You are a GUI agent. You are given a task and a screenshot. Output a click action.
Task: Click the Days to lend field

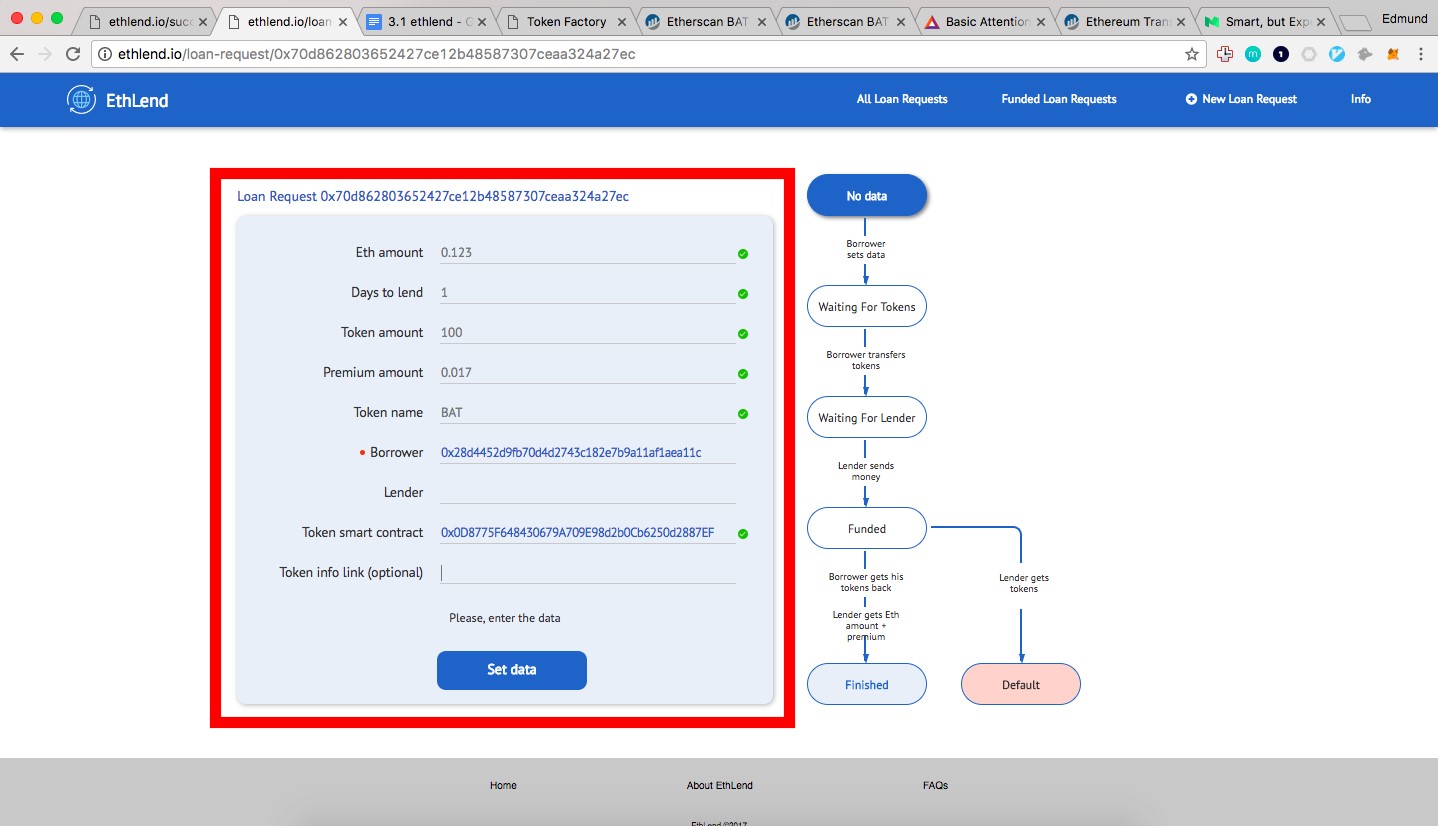(x=588, y=292)
